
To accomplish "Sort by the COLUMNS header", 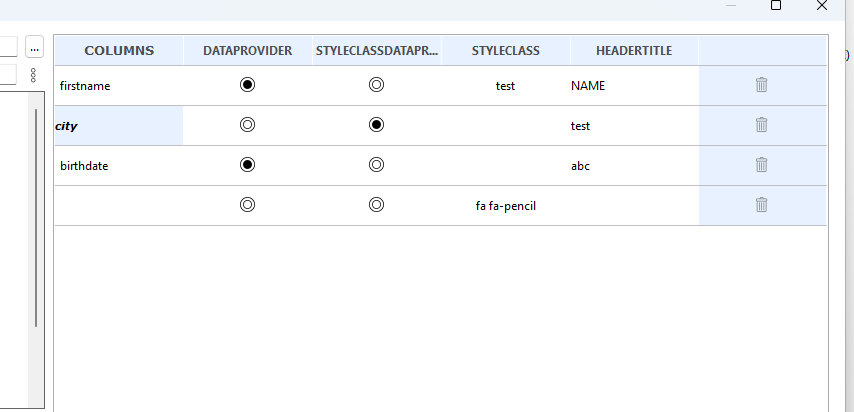I will (119, 51).
